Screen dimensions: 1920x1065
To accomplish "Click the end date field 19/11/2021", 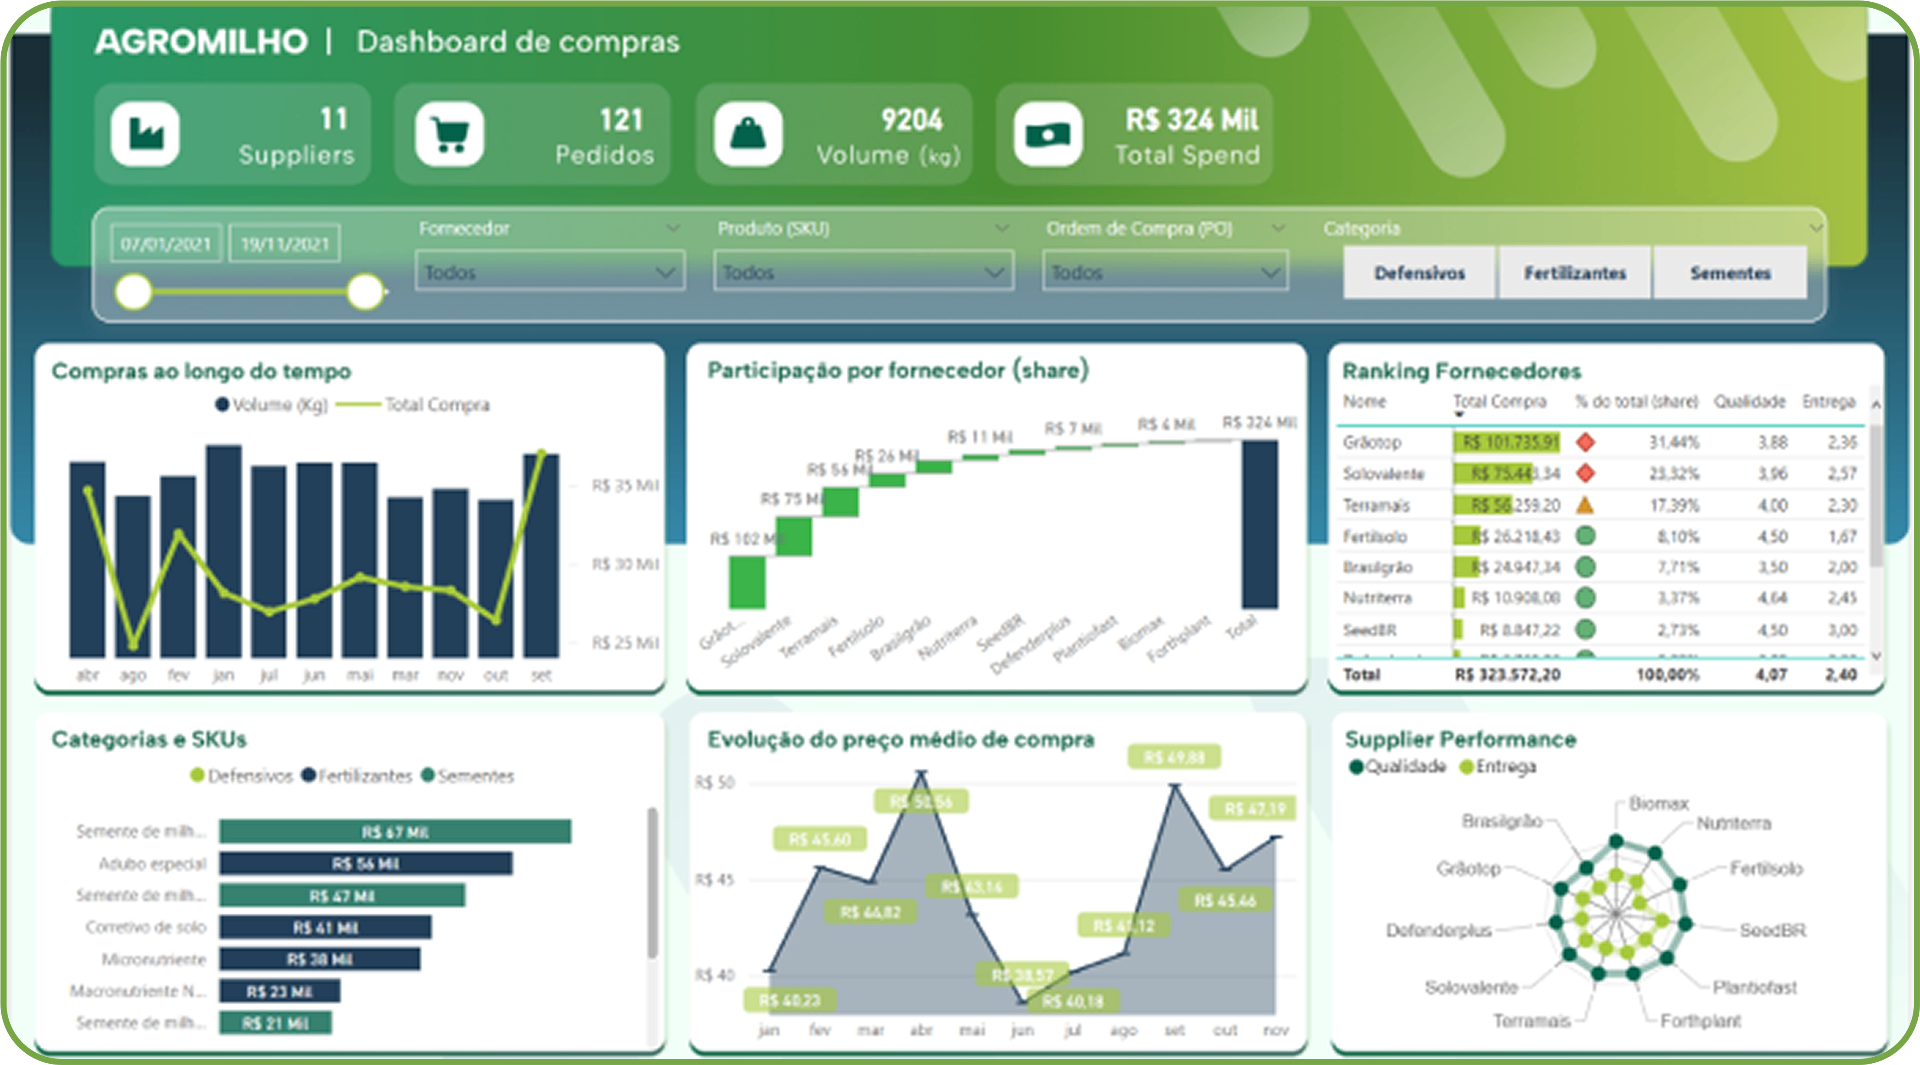I will pos(285,244).
